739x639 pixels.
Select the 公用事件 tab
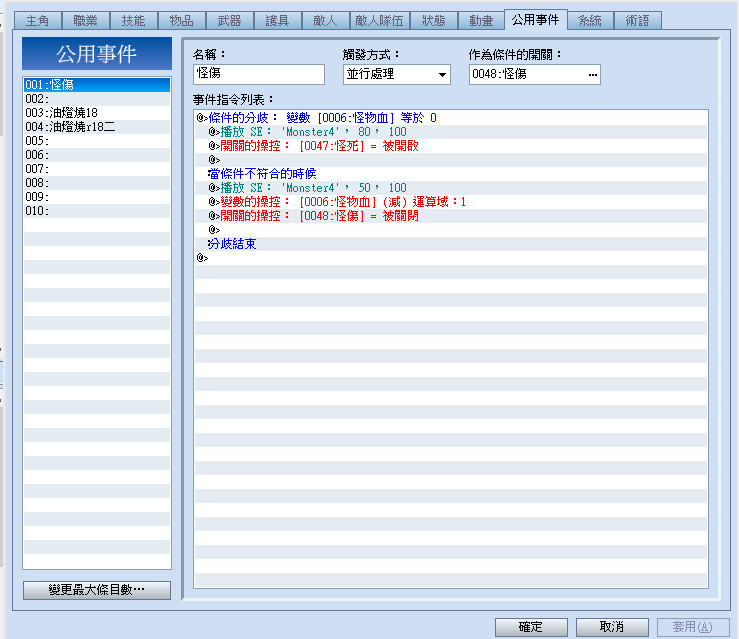(x=535, y=20)
